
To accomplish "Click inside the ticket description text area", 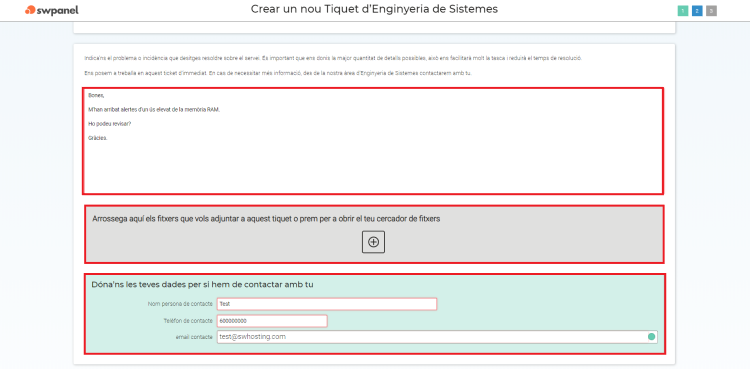I will point(373,141).
